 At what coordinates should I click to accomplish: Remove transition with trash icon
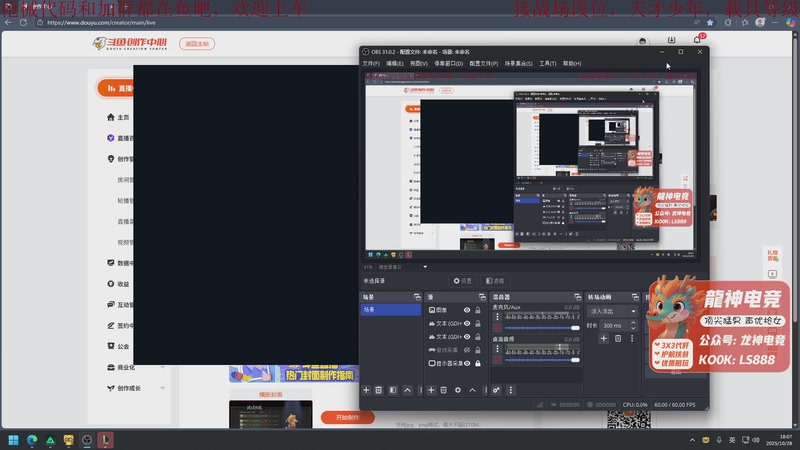click(618, 338)
